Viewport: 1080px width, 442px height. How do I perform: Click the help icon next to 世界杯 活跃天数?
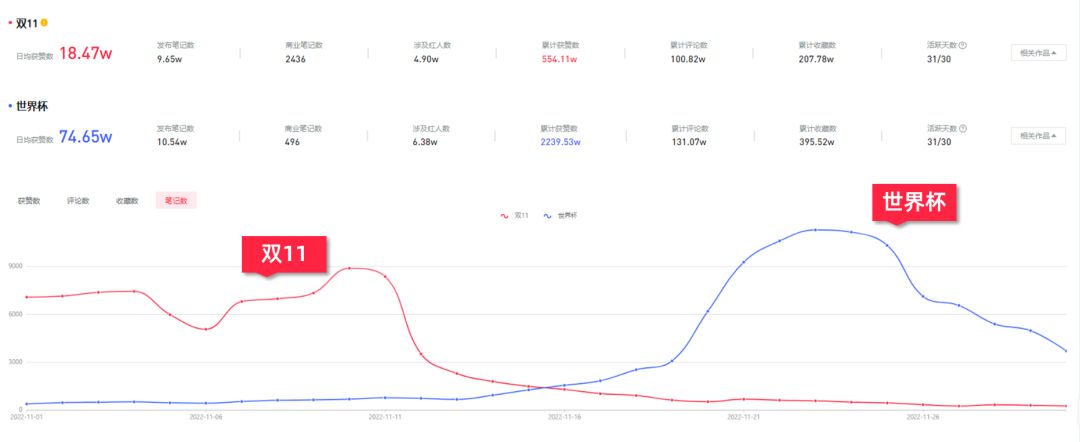click(963, 129)
